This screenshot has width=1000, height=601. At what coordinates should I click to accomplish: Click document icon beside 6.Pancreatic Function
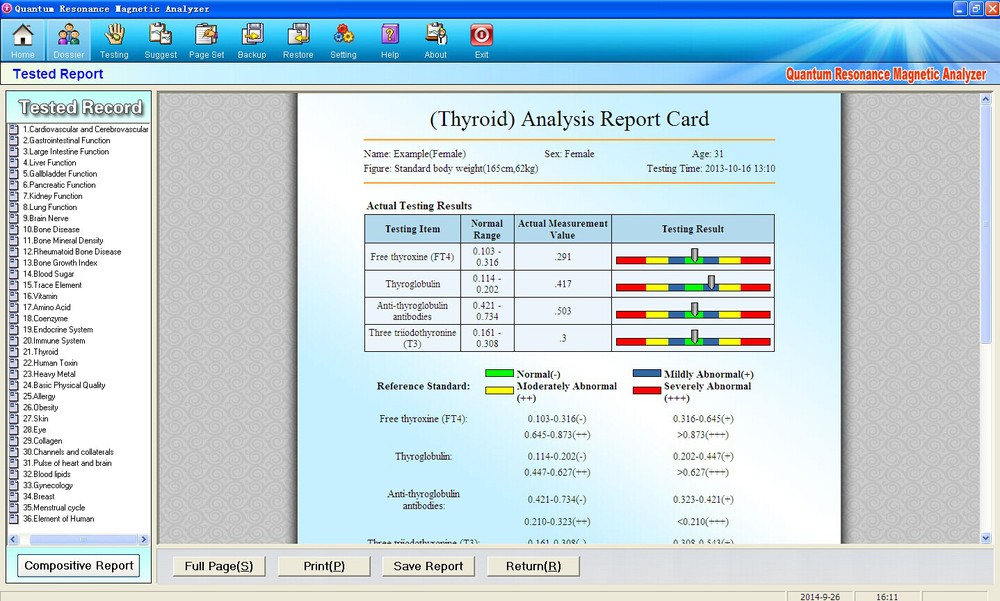click(14, 185)
